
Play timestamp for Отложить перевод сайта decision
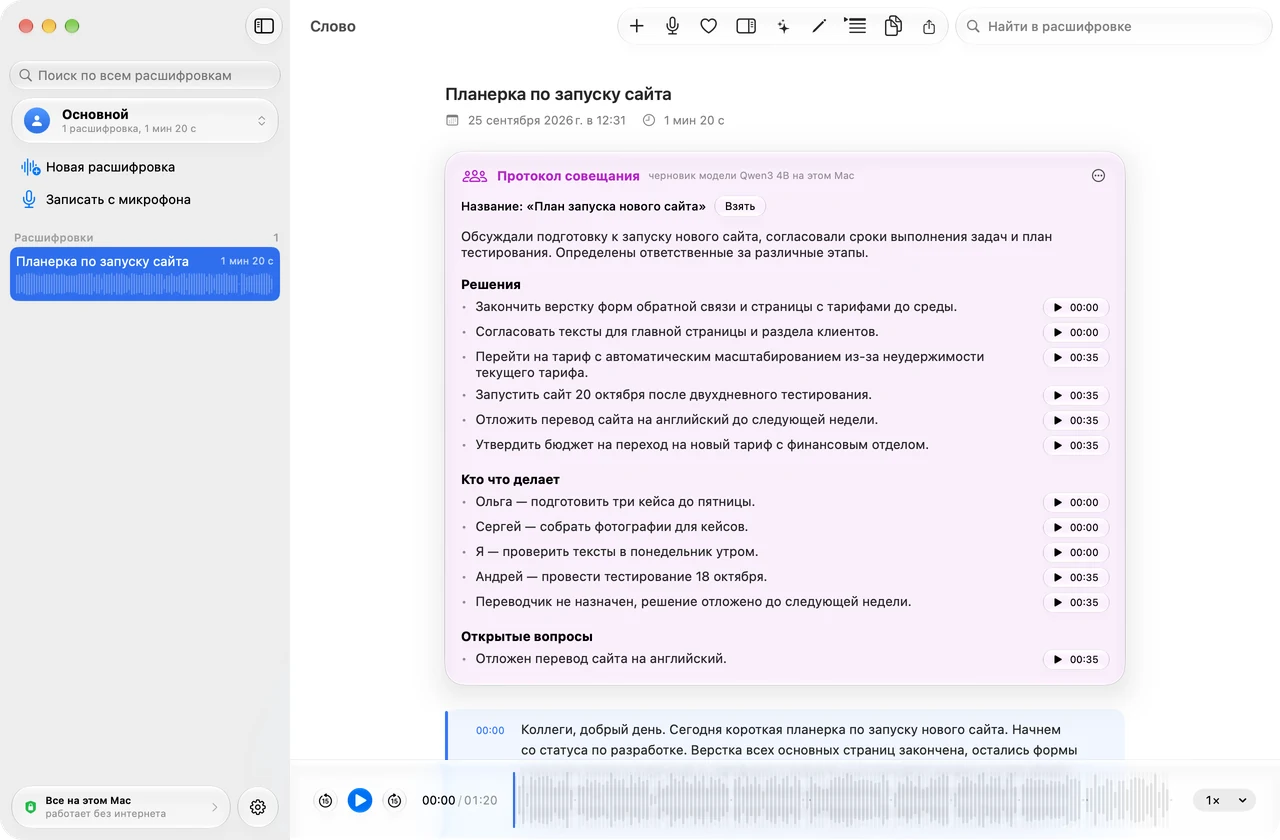1076,420
